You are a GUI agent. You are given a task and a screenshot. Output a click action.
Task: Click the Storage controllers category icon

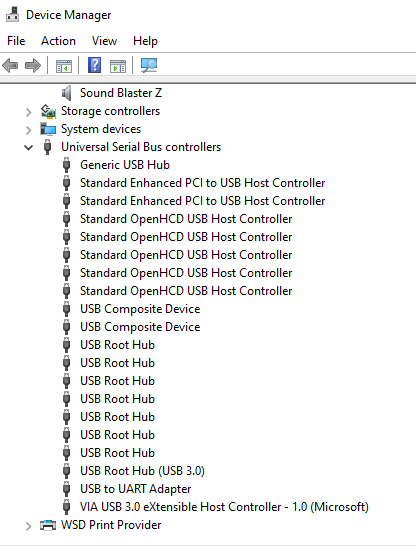(x=48, y=111)
